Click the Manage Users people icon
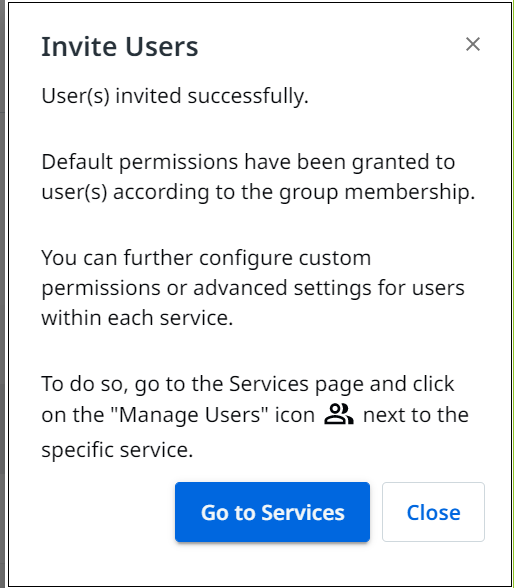 click(x=339, y=414)
